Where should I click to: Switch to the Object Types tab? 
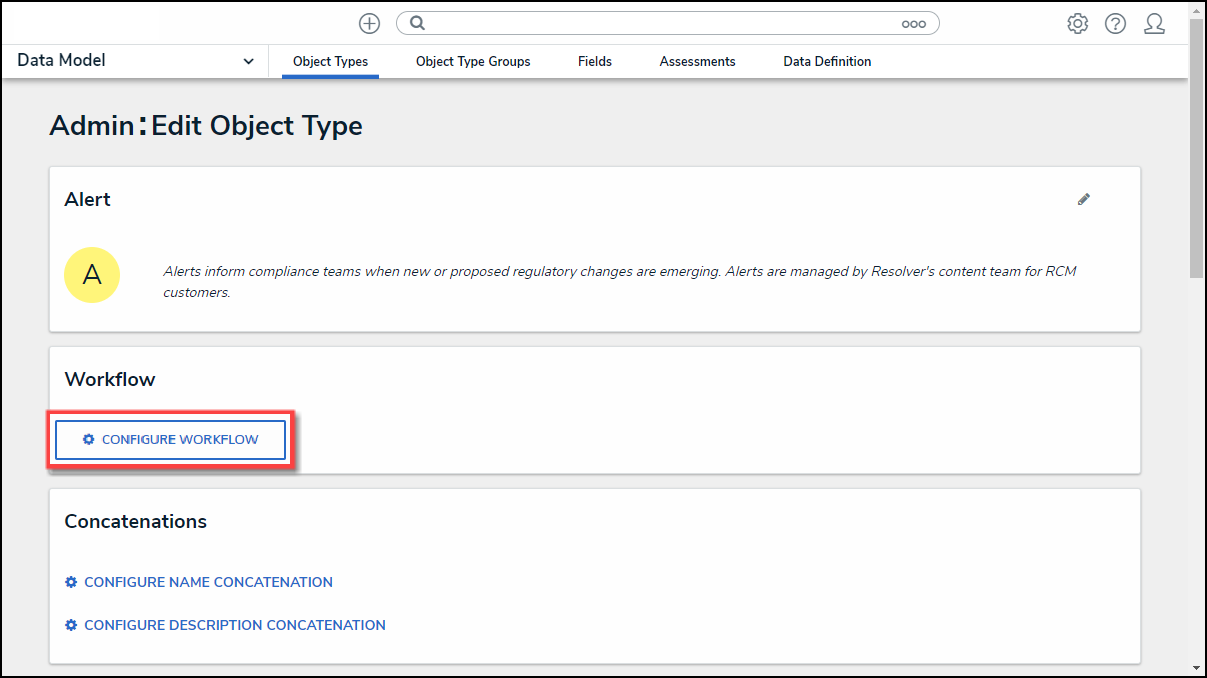tap(330, 61)
